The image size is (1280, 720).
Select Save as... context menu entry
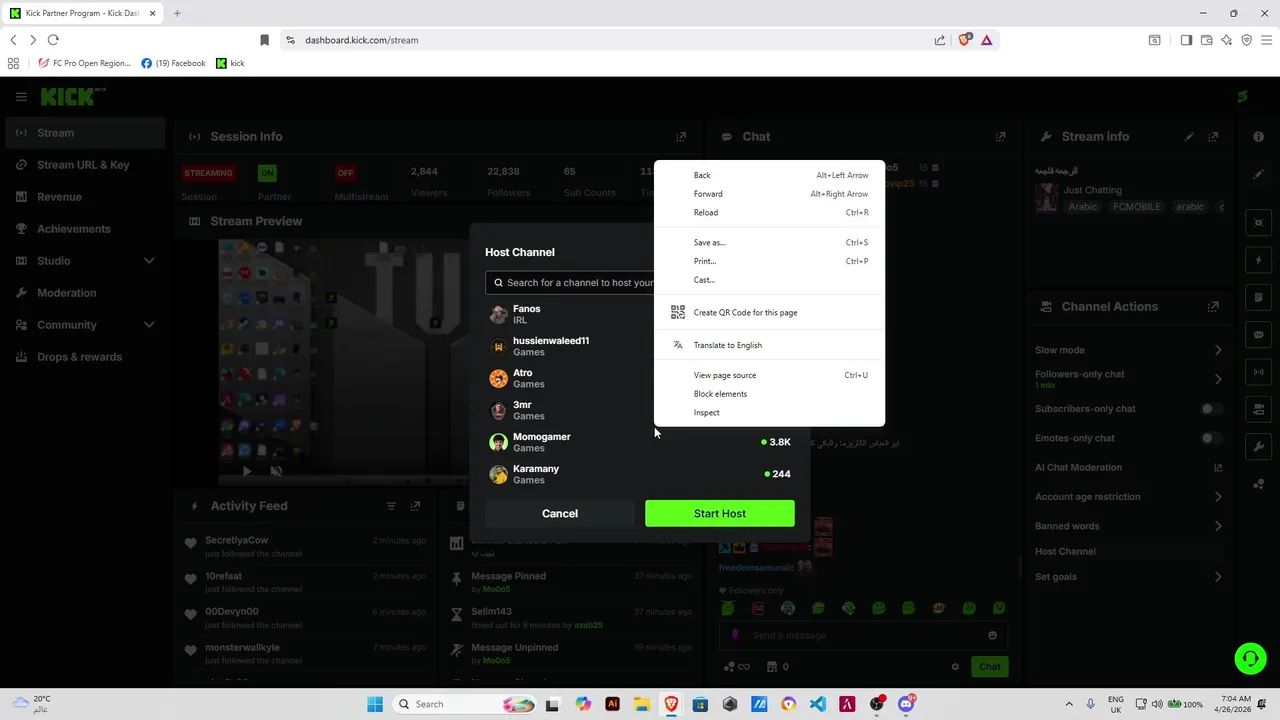coord(769,243)
